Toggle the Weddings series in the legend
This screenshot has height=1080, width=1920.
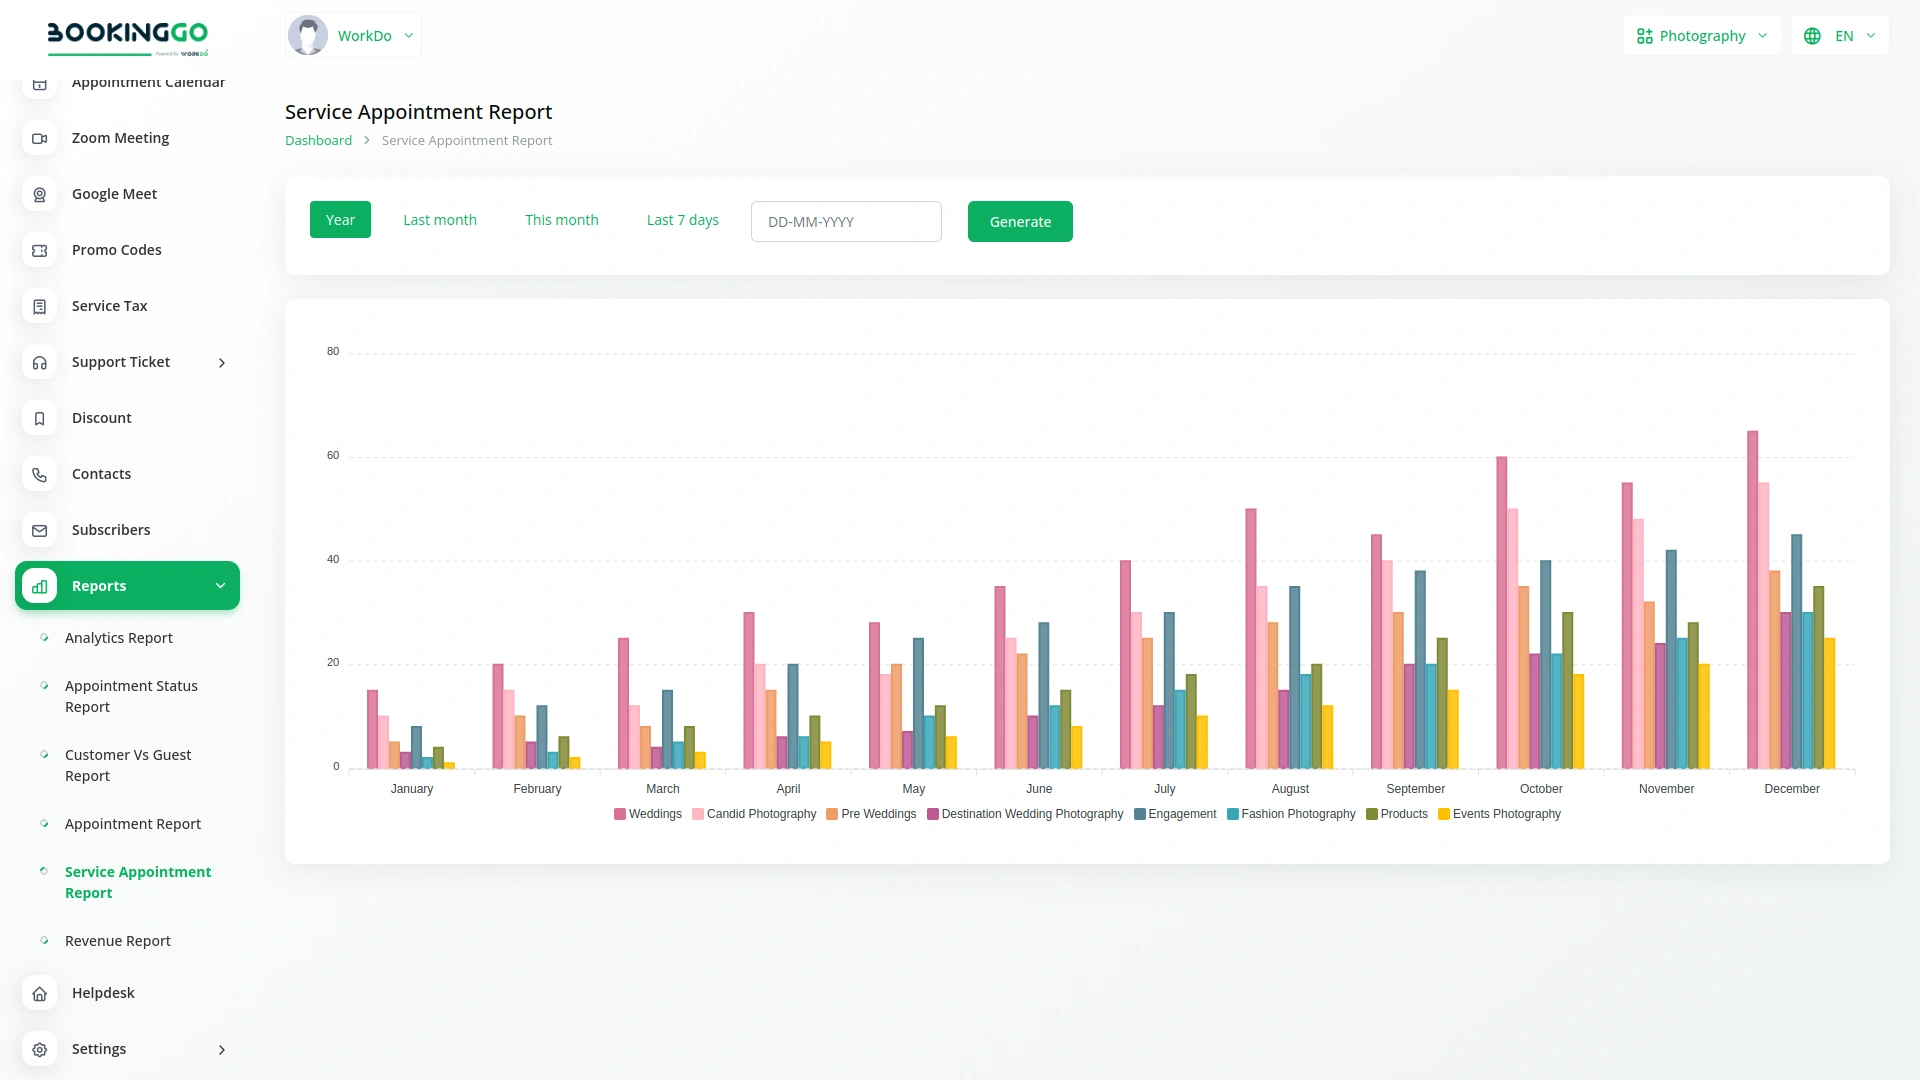(x=648, y=814)
